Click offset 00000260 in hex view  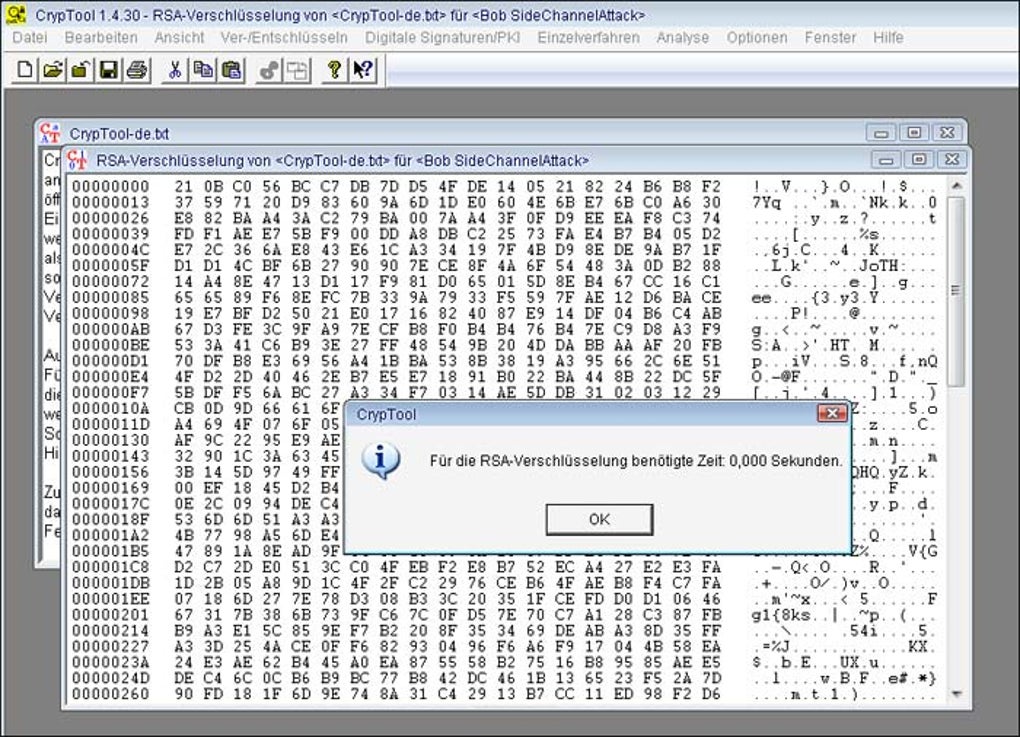111,693
